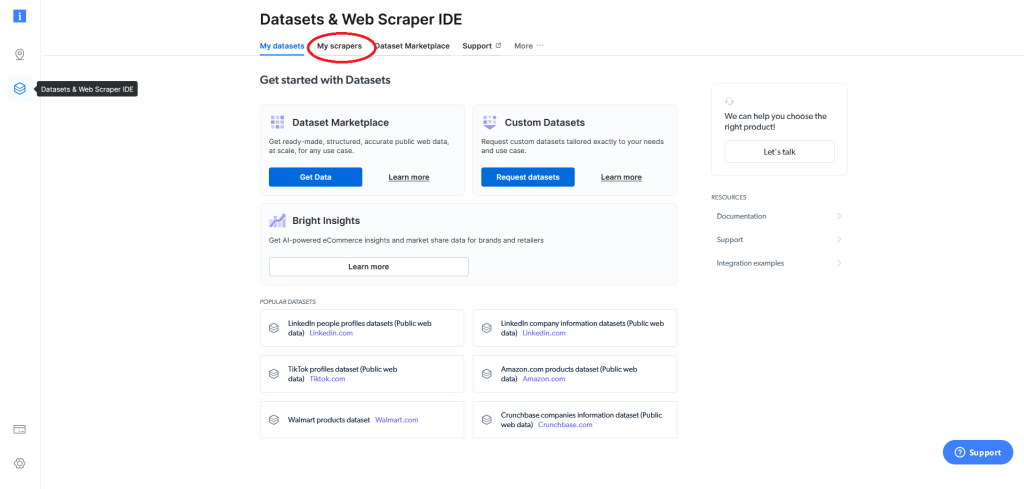This screenshot has width=1024, height=489.
Task: Expand the Documentation resource chevron
Action: tap(839, 216)
